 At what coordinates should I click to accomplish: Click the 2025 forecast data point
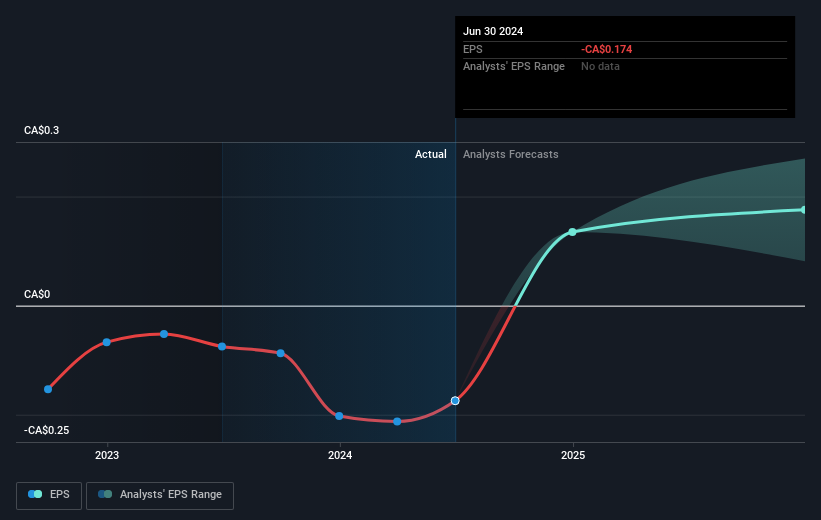click(572, 232)
